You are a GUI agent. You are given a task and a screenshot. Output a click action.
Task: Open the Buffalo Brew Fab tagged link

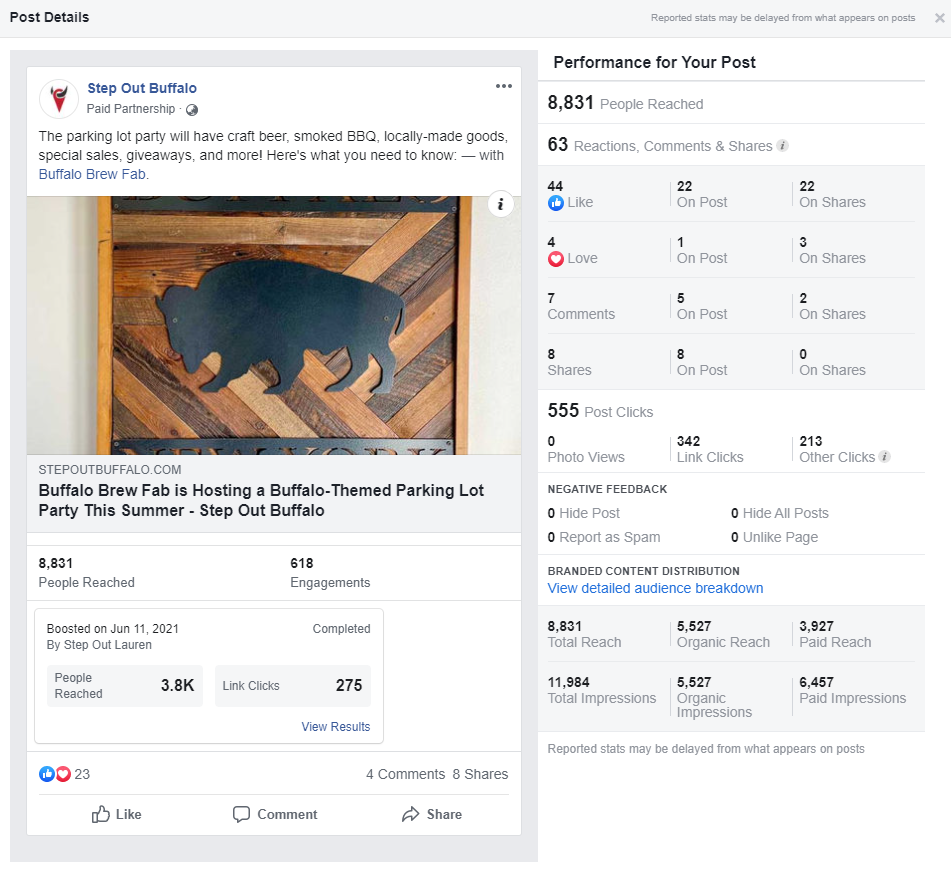92,174
